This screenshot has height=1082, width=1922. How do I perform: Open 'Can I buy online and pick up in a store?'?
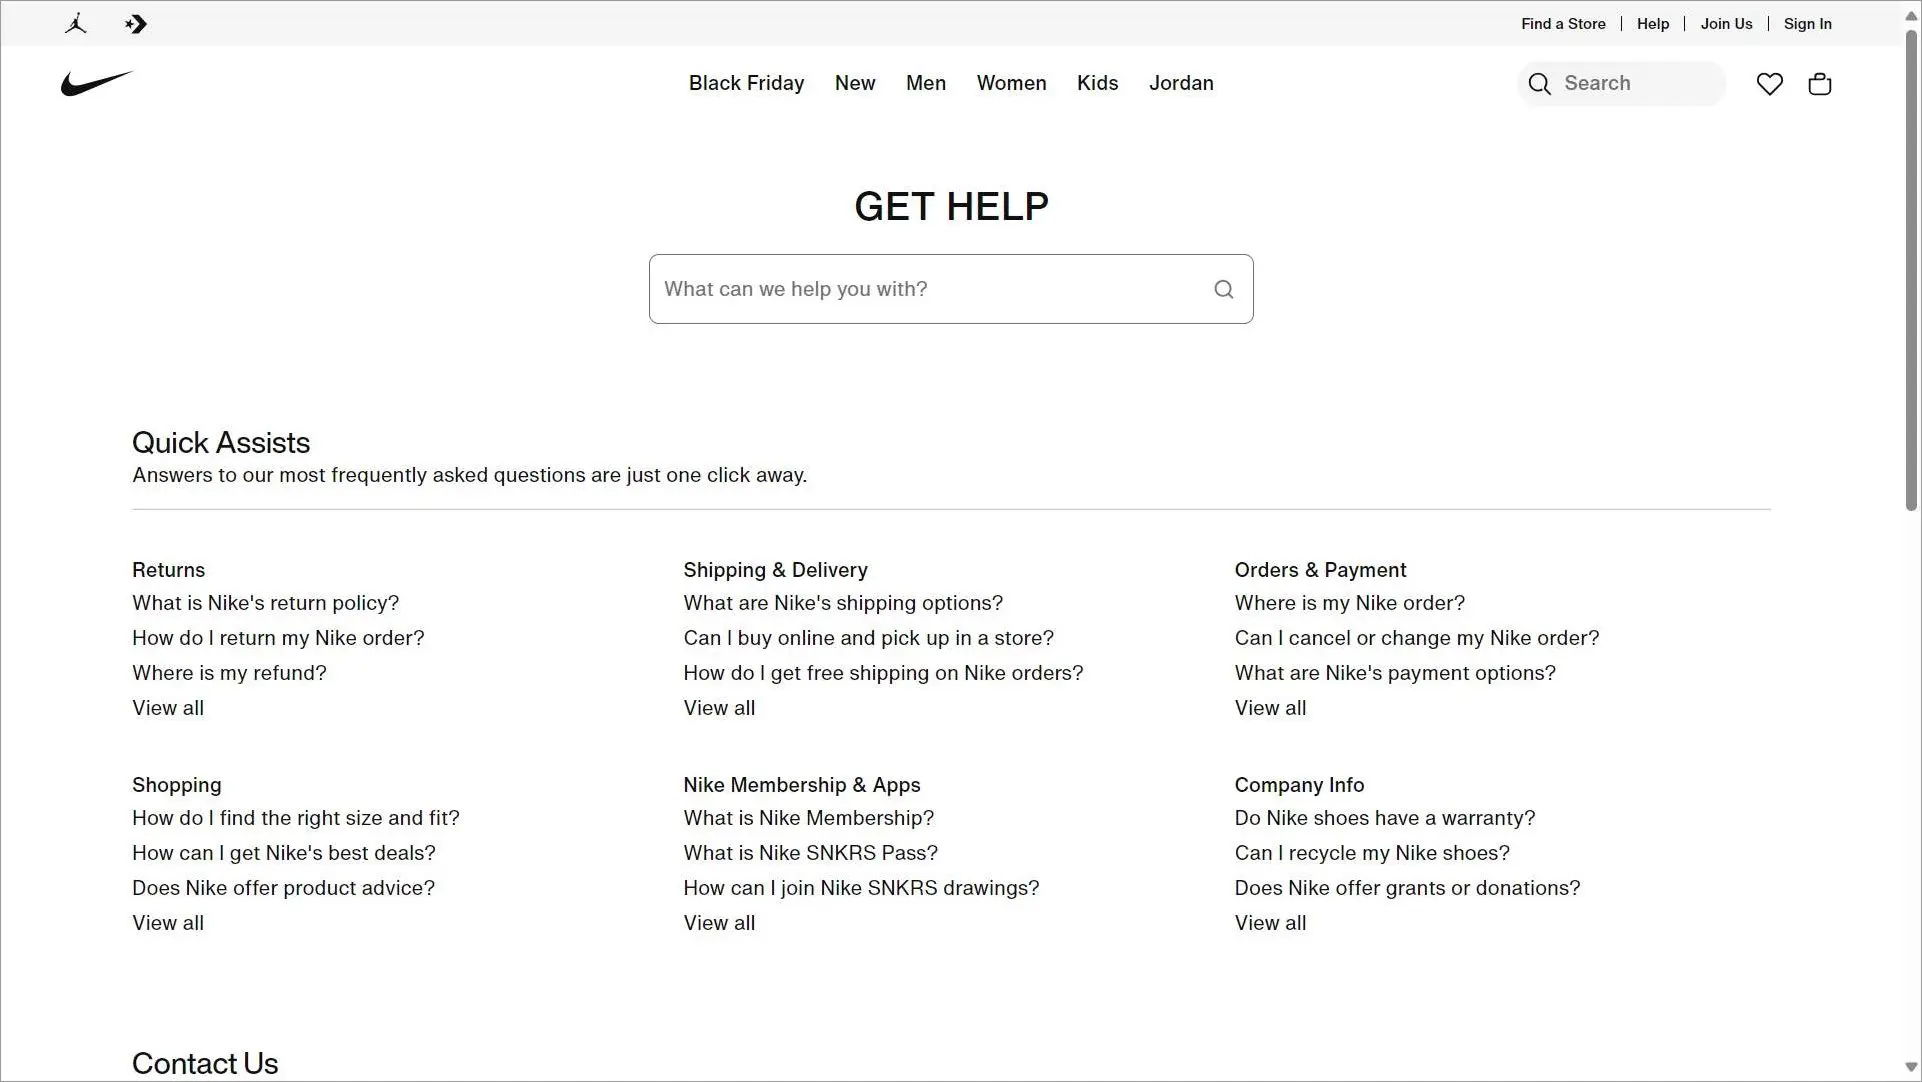pos(868,638)
